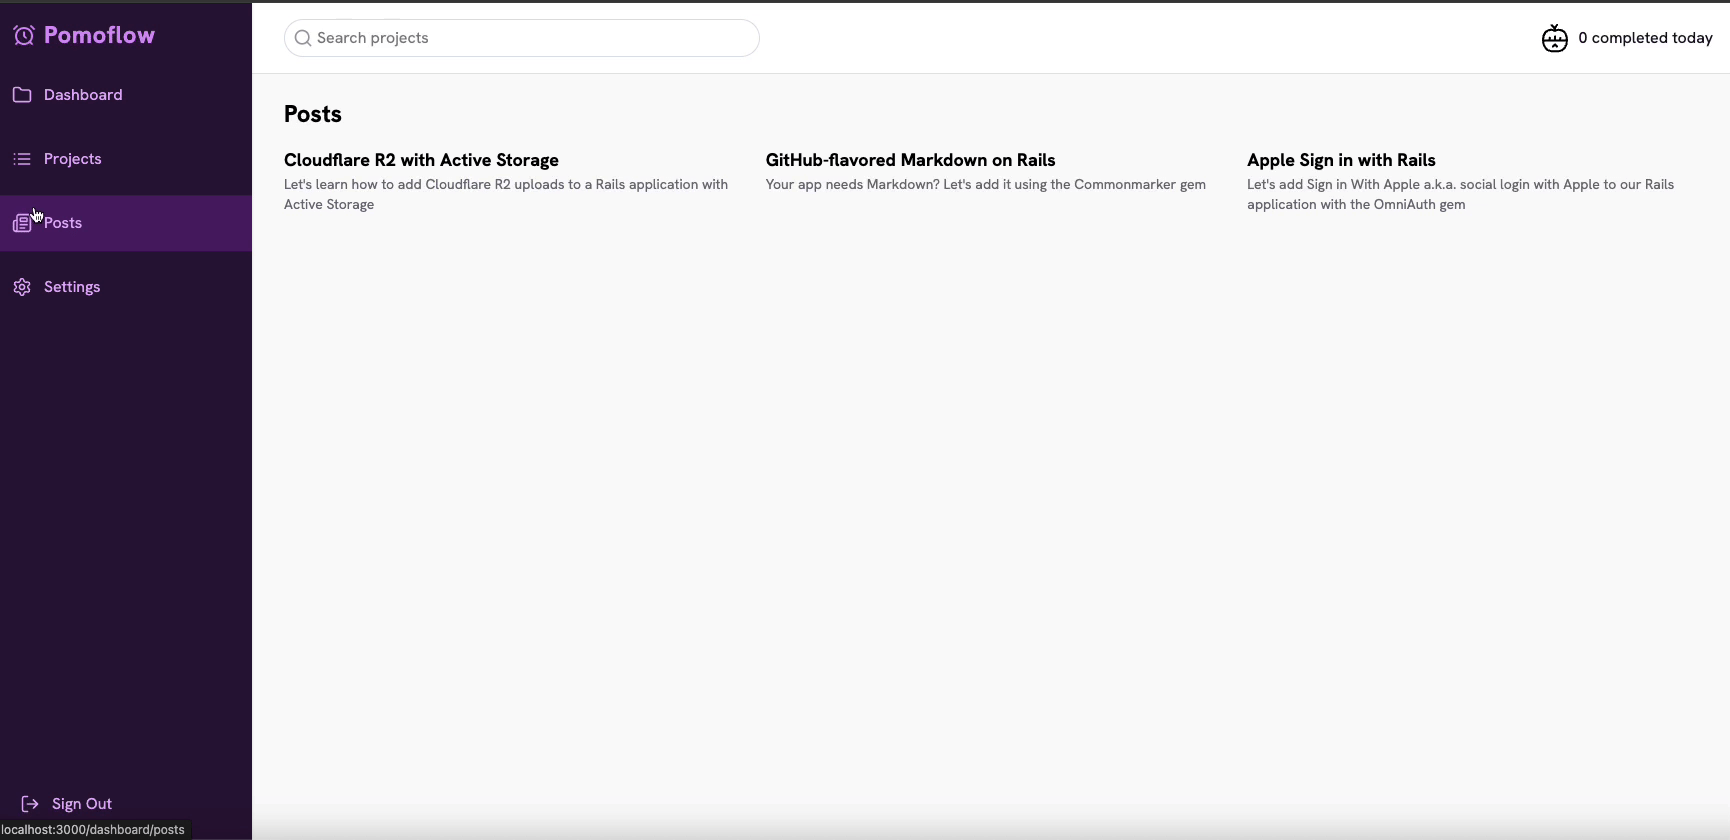Click the magnifying glass search icon
The image size is (1730, 840).
[x=303, y=38]
